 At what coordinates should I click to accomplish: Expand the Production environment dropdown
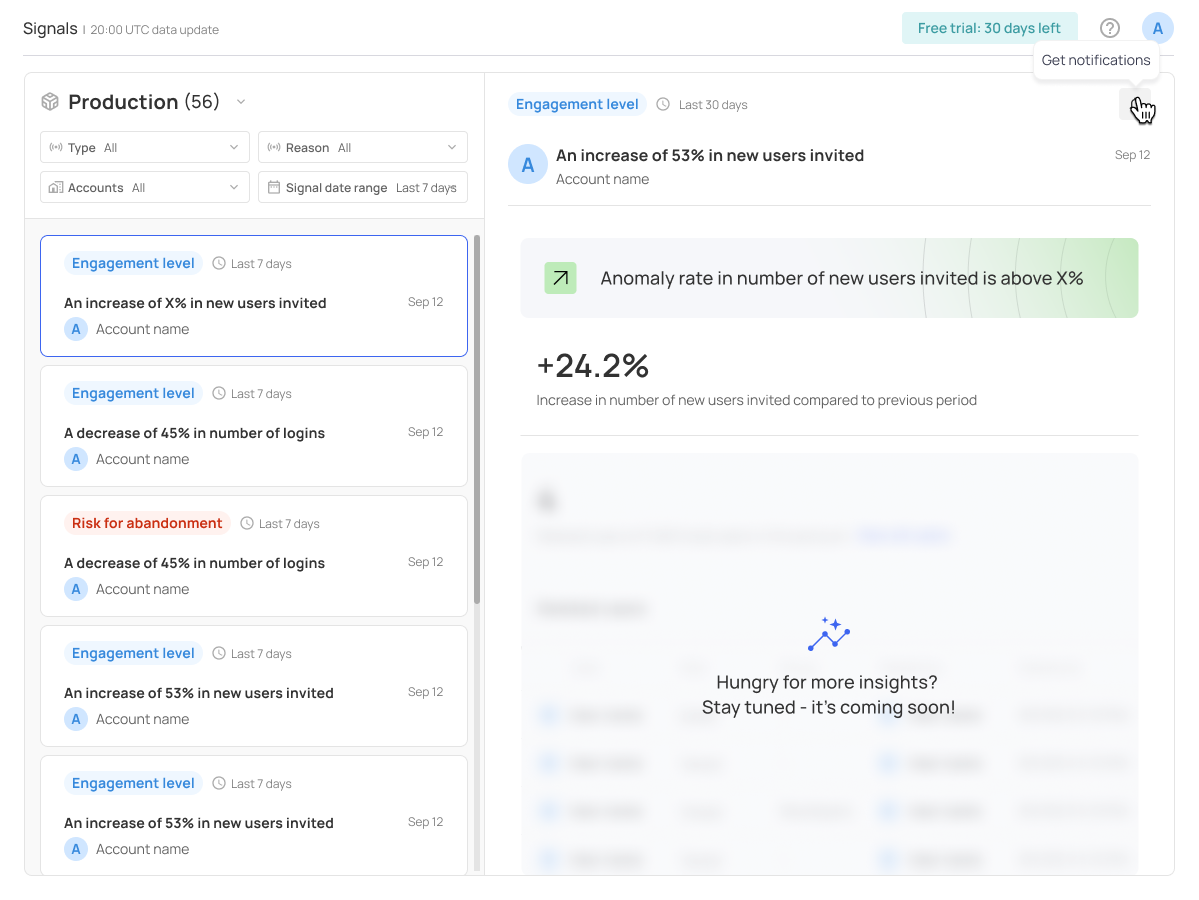pos(240,102)
